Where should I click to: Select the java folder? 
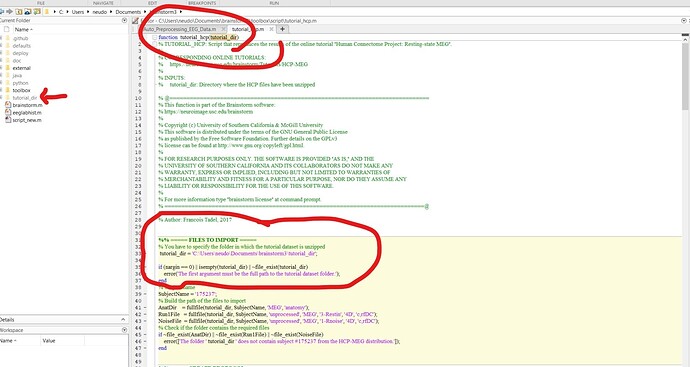pyautogui.click(x=17, y=76)
